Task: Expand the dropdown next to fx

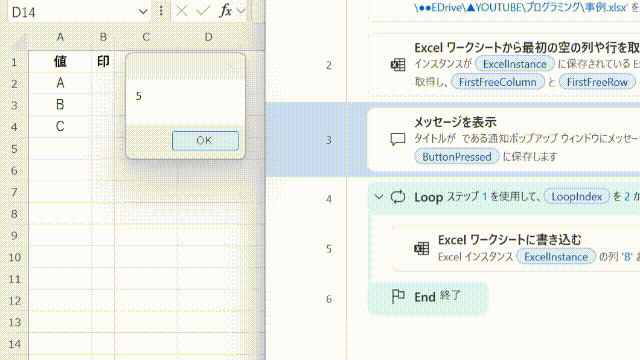Action: 241,11
